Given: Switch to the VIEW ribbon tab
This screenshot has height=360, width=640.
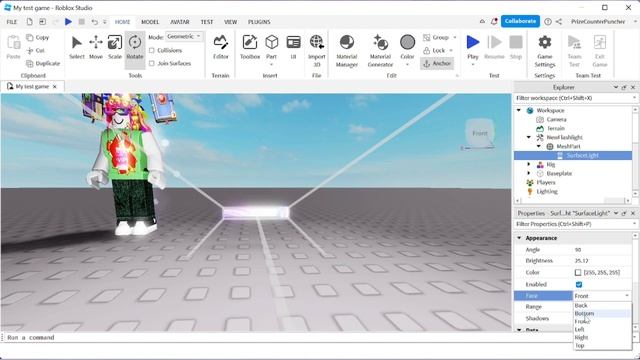Looking at the screenshot, I should (230, 22).
